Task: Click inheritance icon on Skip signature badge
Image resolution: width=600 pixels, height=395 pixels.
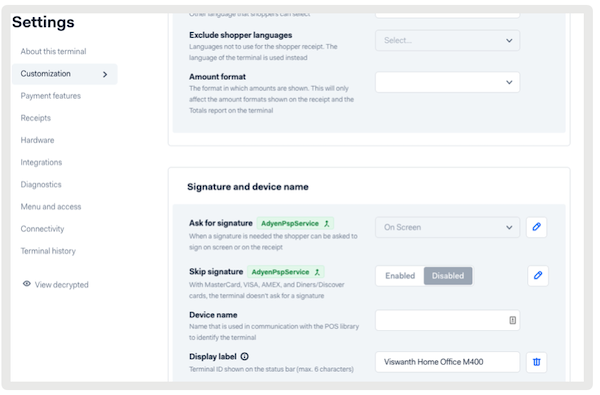Action: [x=317, y=272]
